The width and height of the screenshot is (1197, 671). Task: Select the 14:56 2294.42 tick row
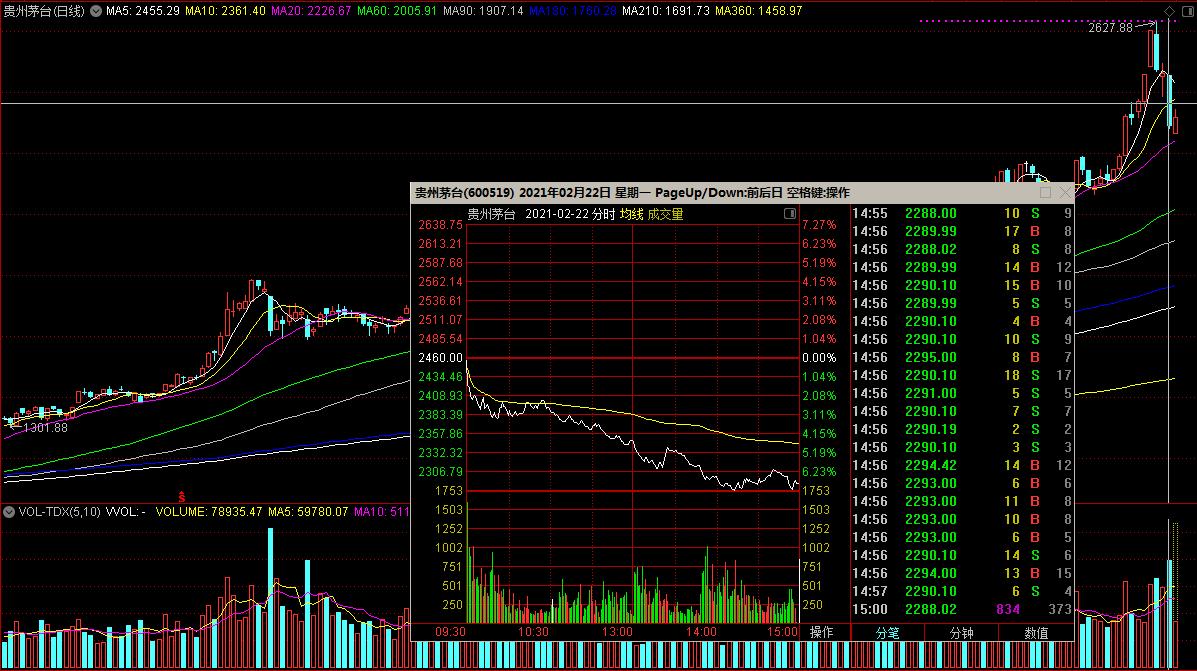point(962,465)
